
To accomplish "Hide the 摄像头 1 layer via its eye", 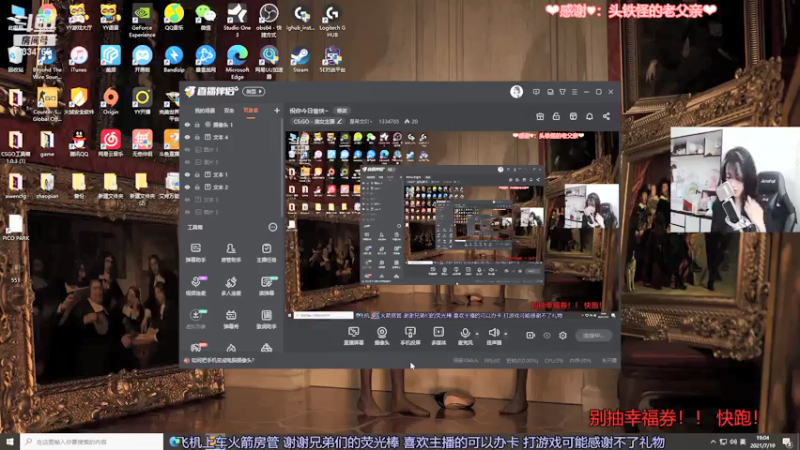I will (x=187, y=124).
